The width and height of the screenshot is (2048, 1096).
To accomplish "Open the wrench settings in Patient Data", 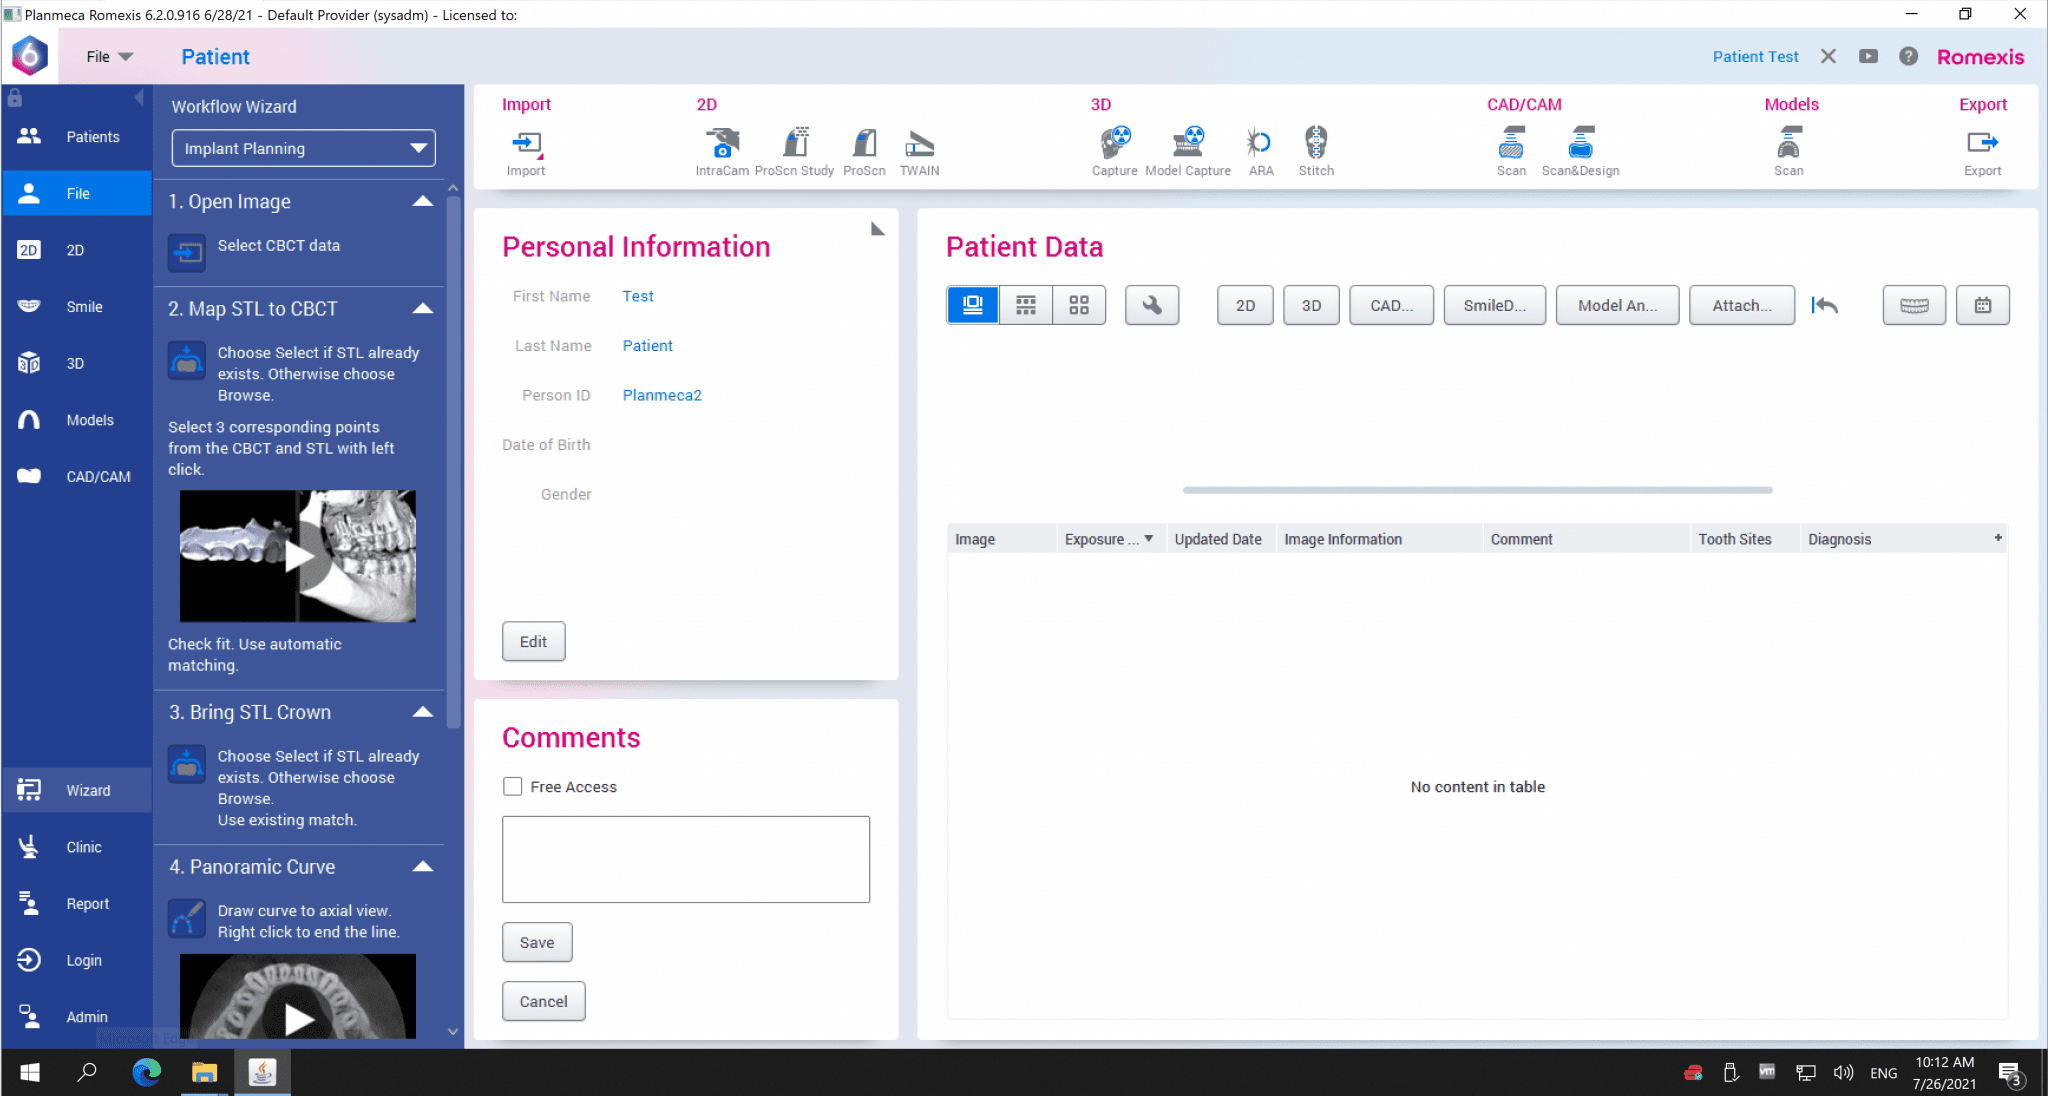I will pos(1152,305).
